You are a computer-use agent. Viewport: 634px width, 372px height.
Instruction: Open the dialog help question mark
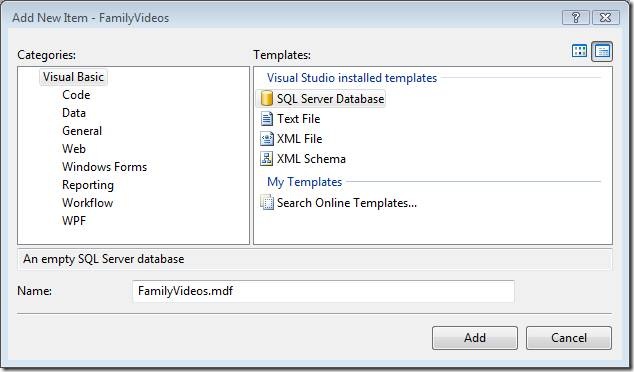(575, 18)
